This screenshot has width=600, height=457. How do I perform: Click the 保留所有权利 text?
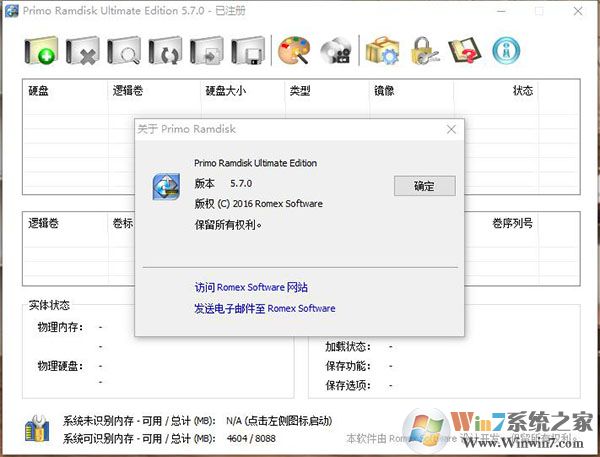point(228,225)
